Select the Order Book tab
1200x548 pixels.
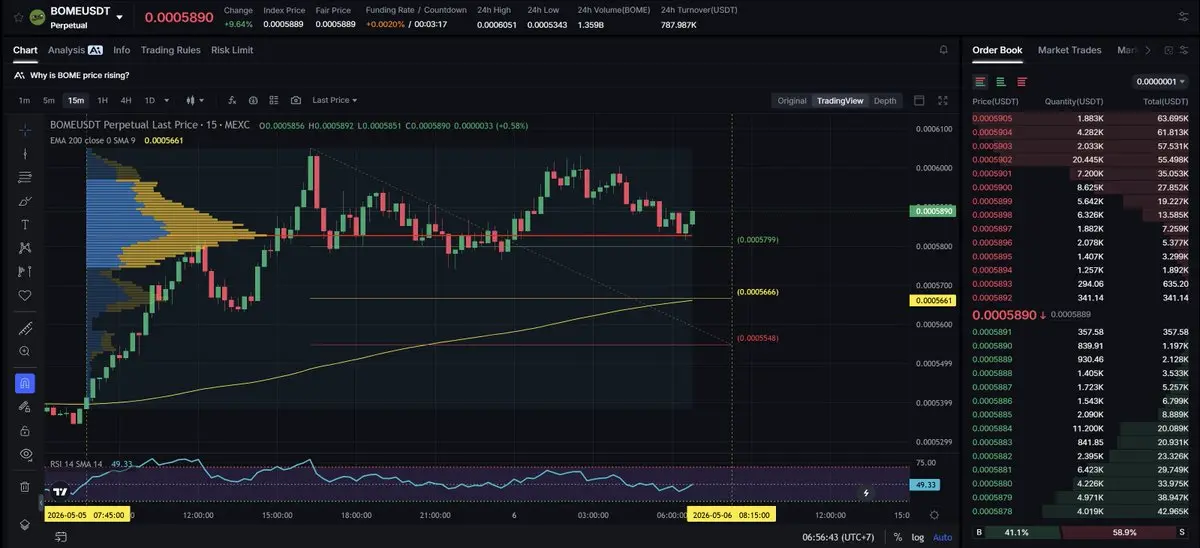click(x=997, y=50)
